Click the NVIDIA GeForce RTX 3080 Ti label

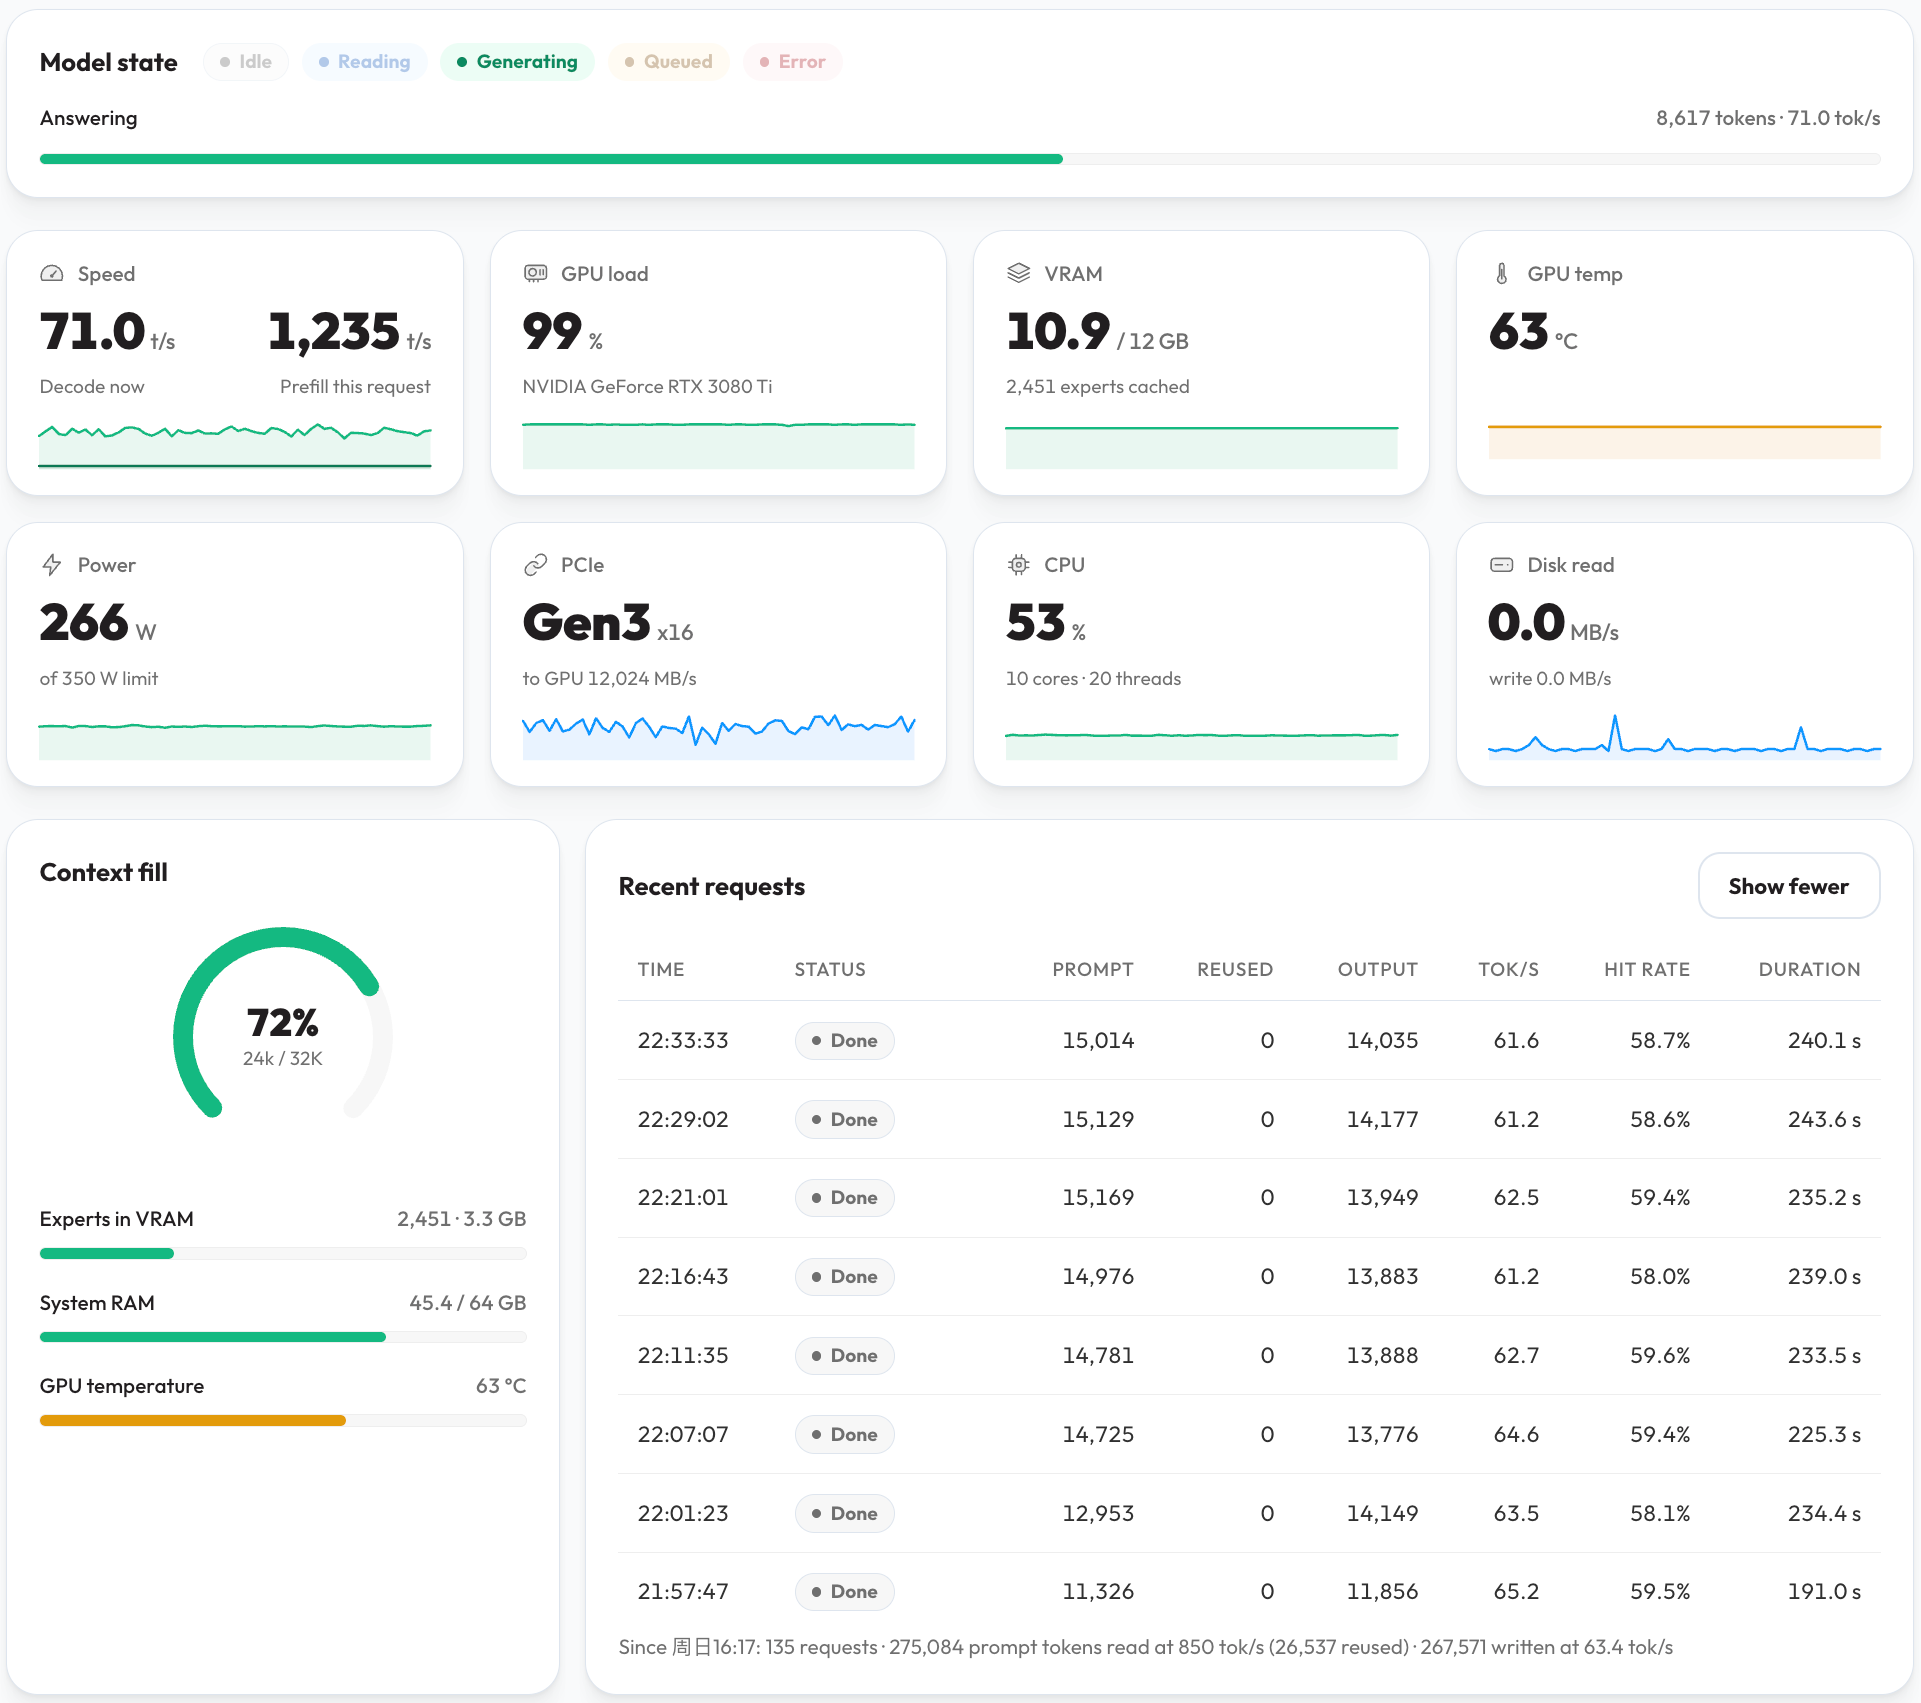tap(647, 386)
